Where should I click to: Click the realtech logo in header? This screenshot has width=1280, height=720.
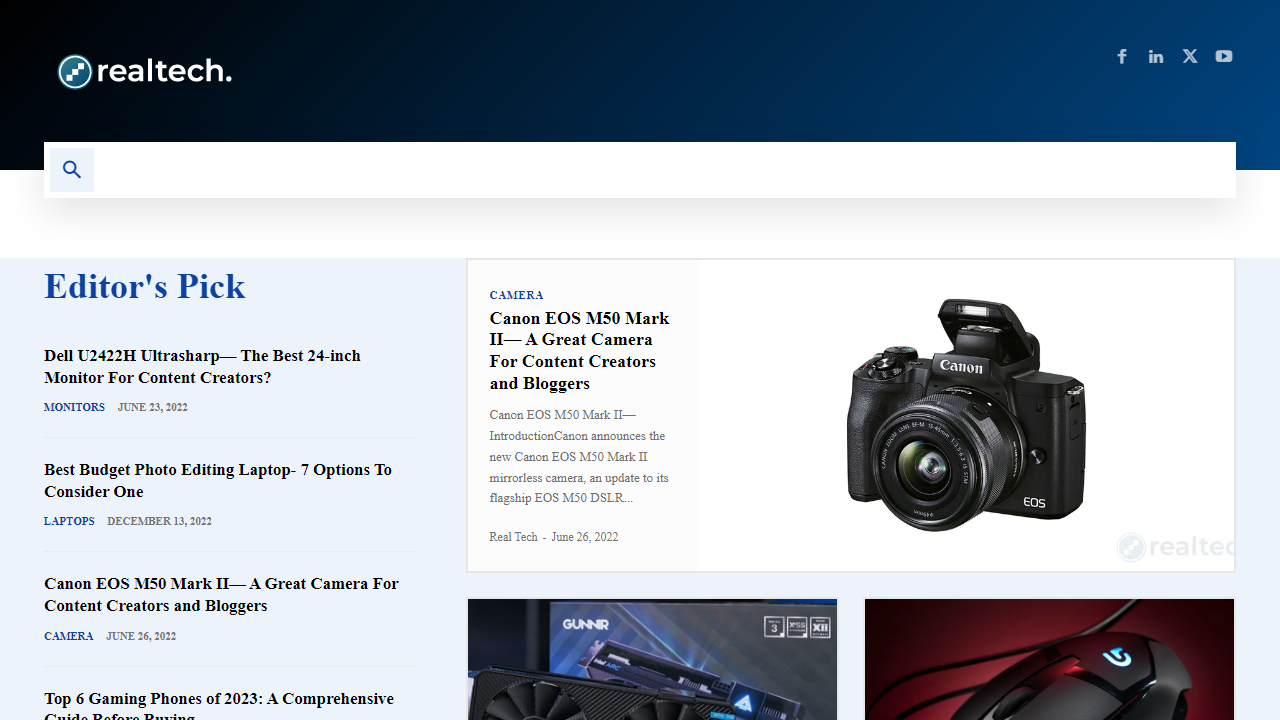[145, 71]
